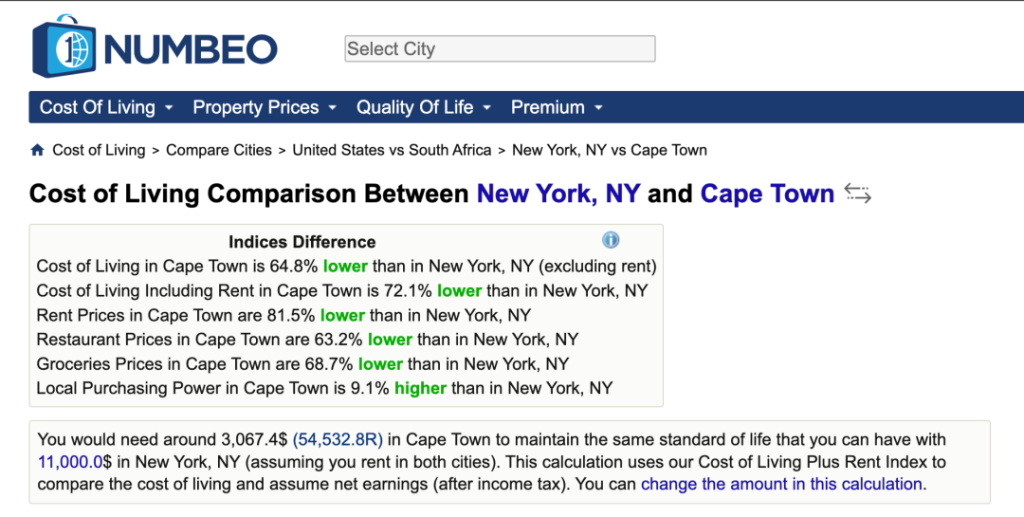Open the blue info icon in Indices Difference
The width and height of the screenshot is (1024, 517).
[611, 240]
